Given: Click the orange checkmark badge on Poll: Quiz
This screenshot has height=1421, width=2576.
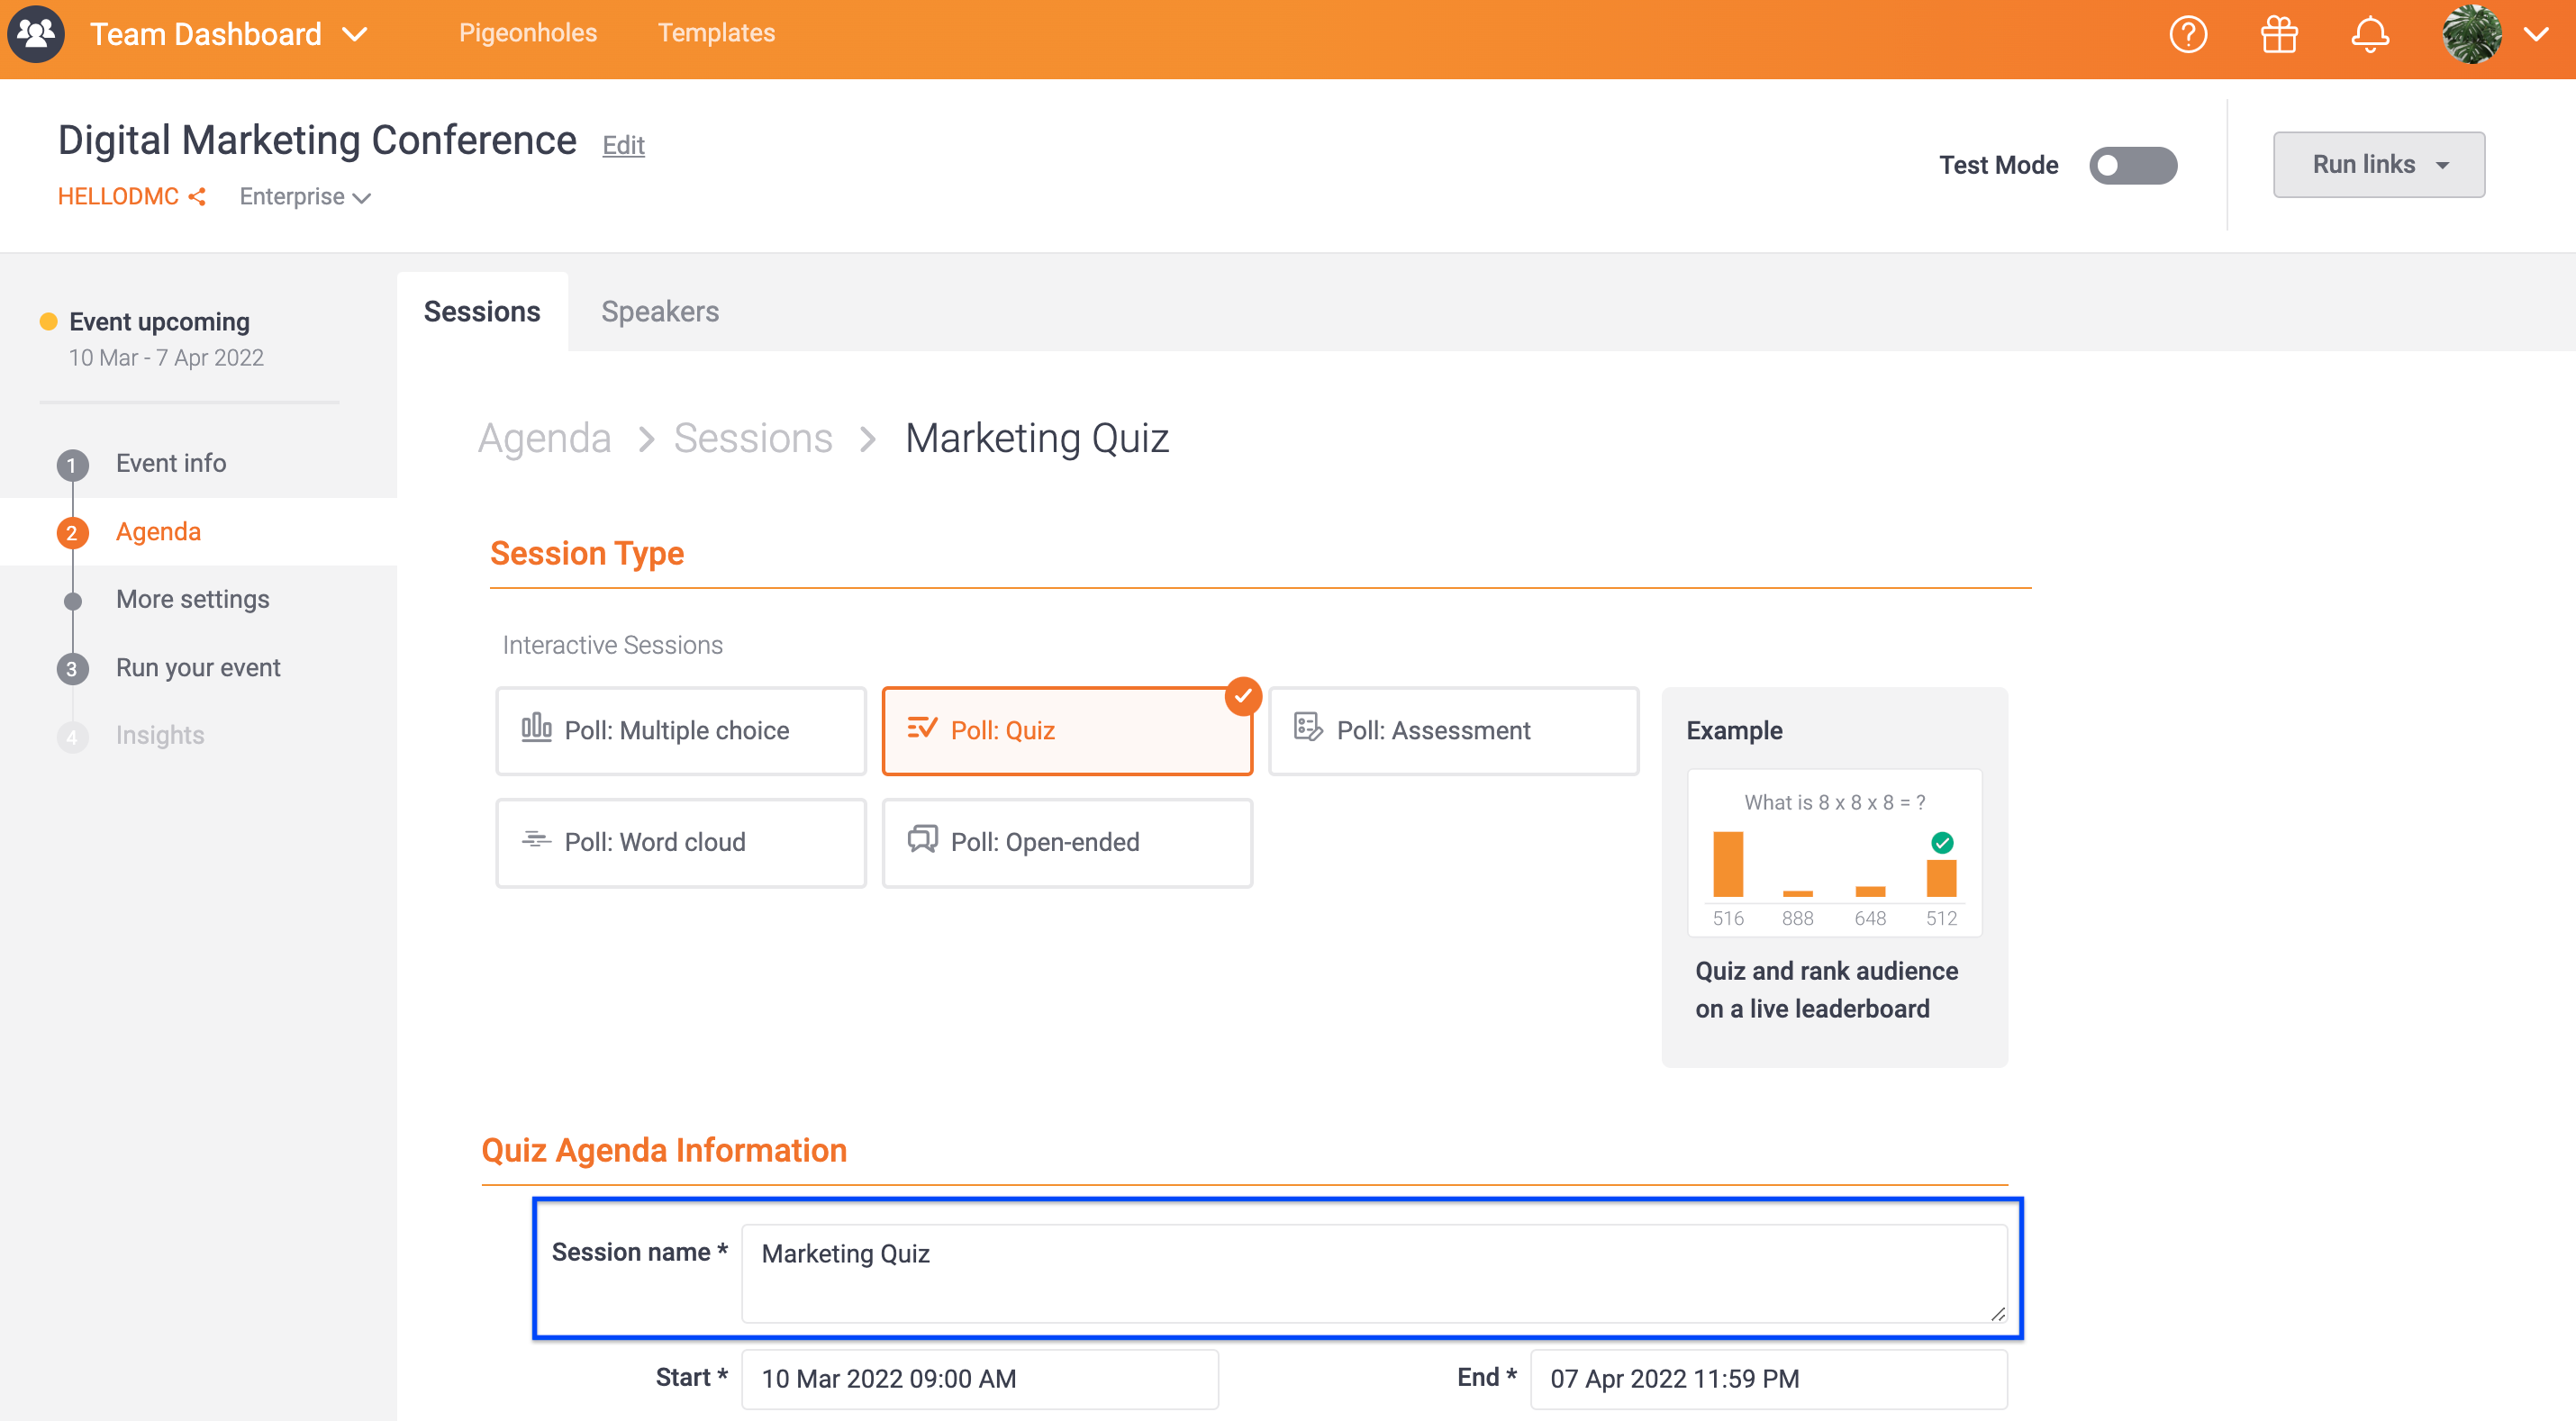Looking at the screenshot, I should pos(1243,696).
